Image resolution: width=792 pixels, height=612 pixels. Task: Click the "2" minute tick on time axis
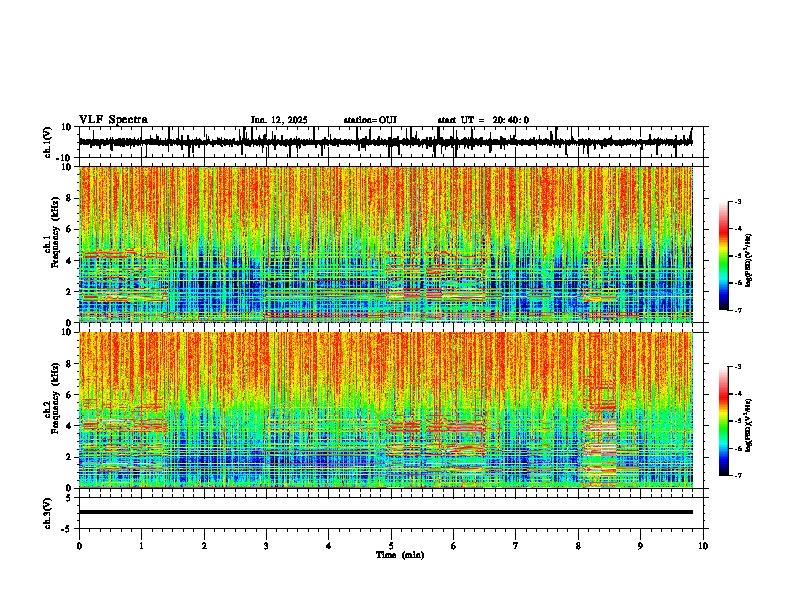tap(204, 546)
